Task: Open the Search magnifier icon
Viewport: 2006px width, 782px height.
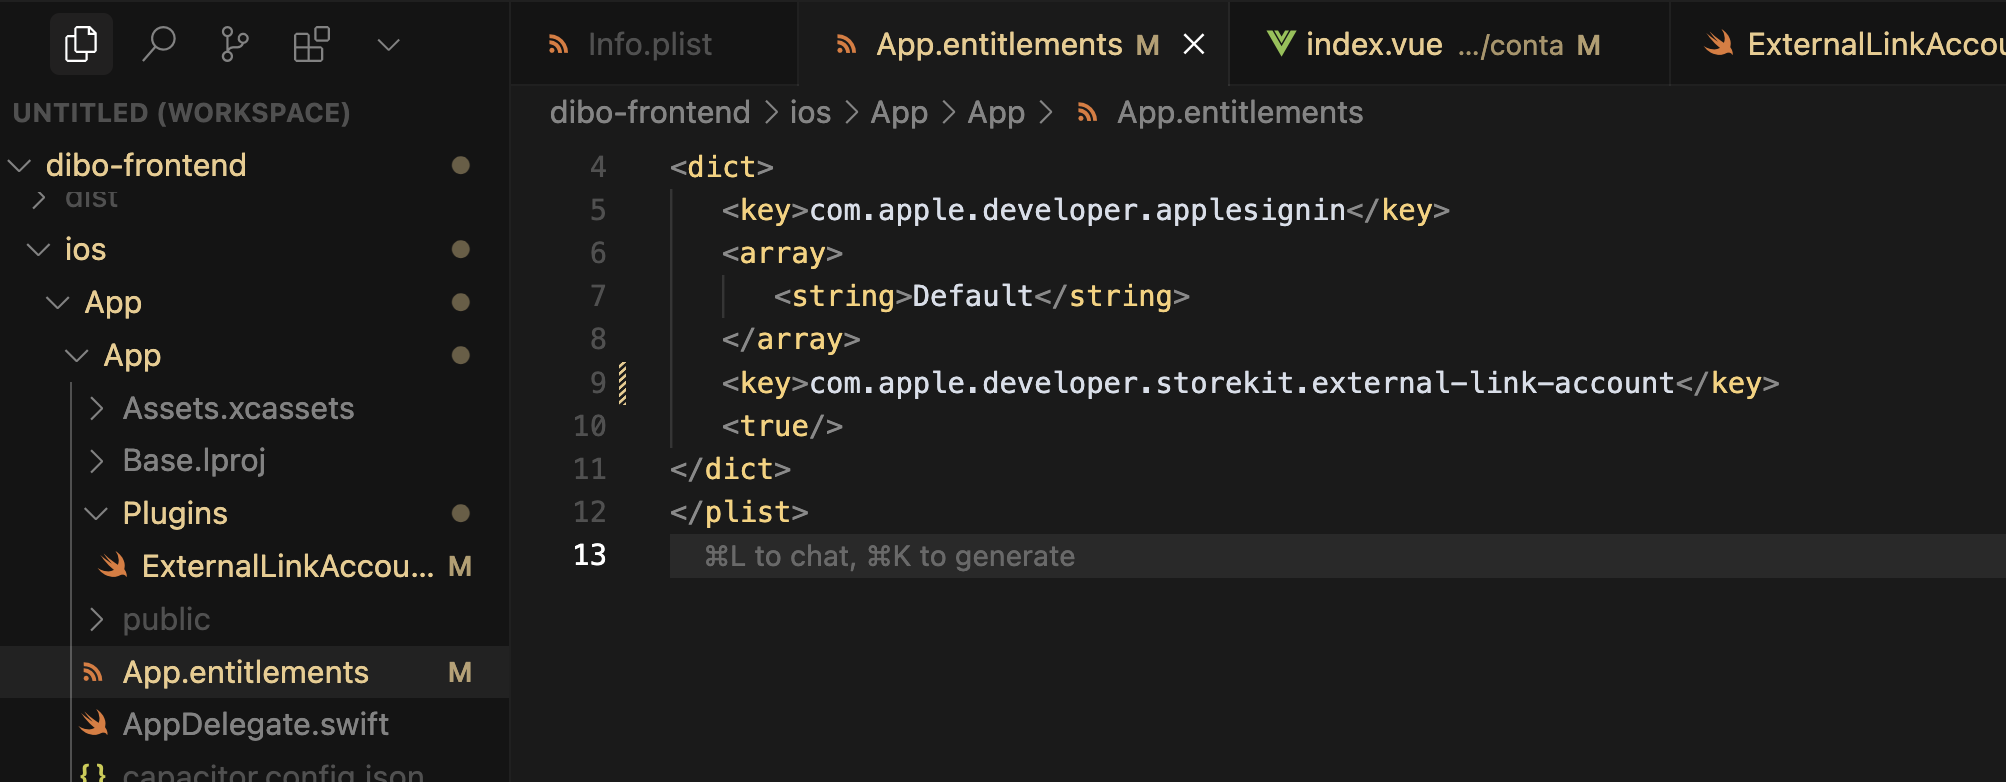Action: coord(158,45)
